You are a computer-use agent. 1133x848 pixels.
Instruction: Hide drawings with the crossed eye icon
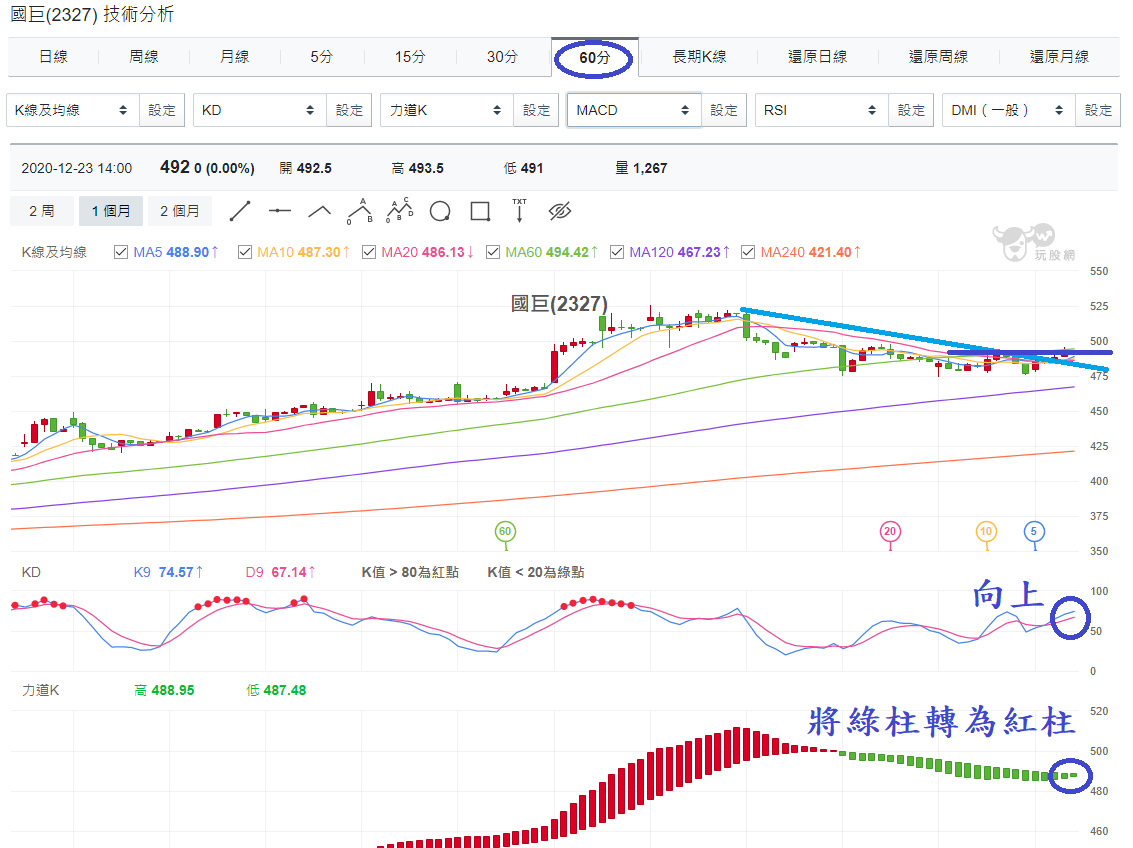point(560,212)
